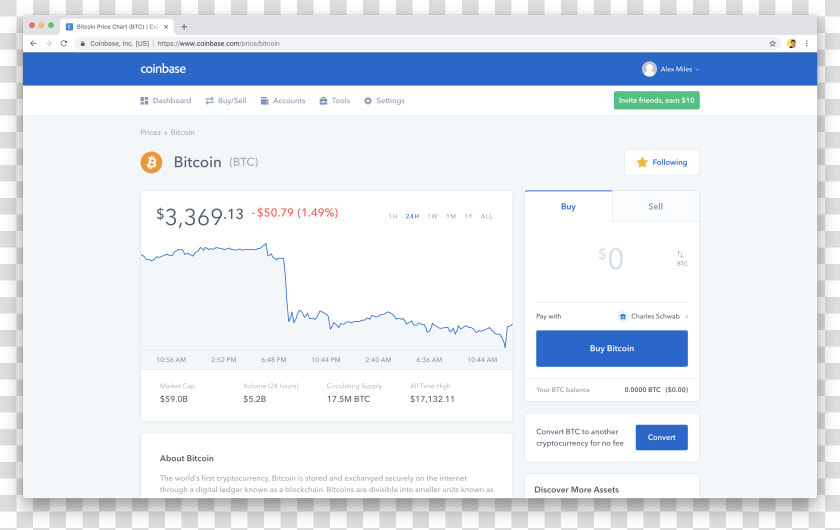The image size is (840, 530).
Task: Select the 1Y chart range
Action: [x=468, y=217]
